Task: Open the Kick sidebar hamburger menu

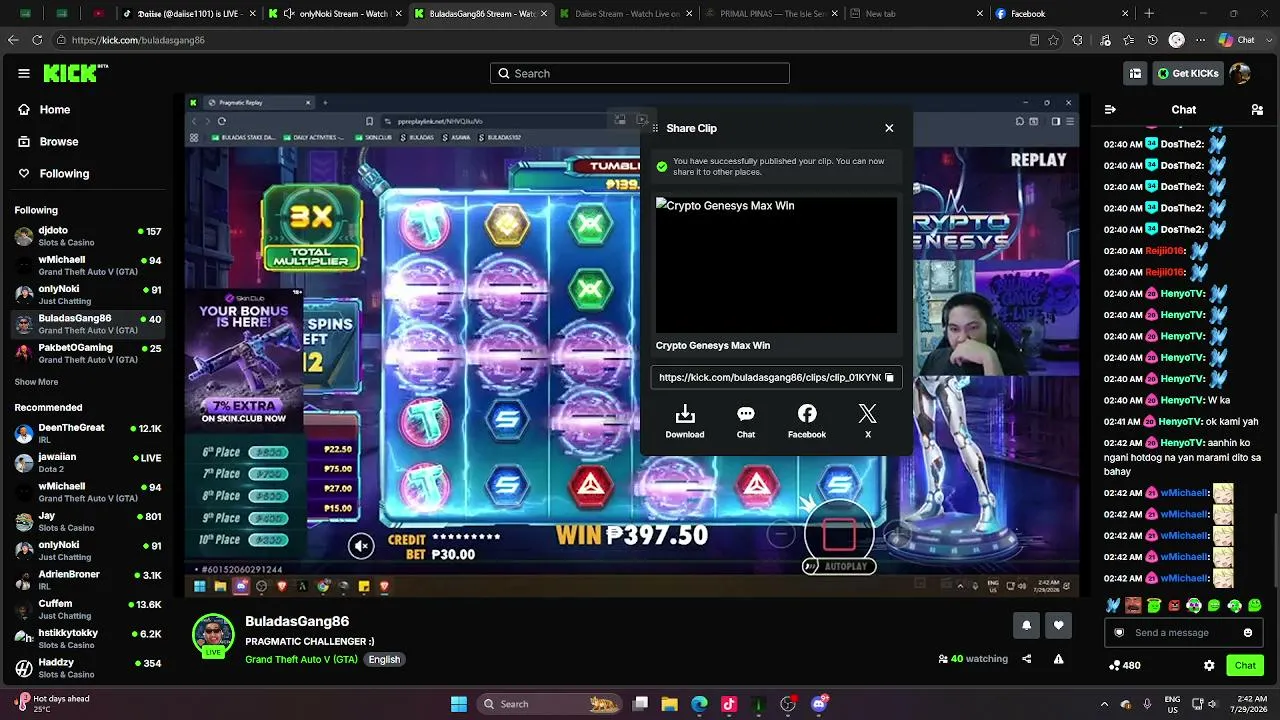Action: coord(24,73)
